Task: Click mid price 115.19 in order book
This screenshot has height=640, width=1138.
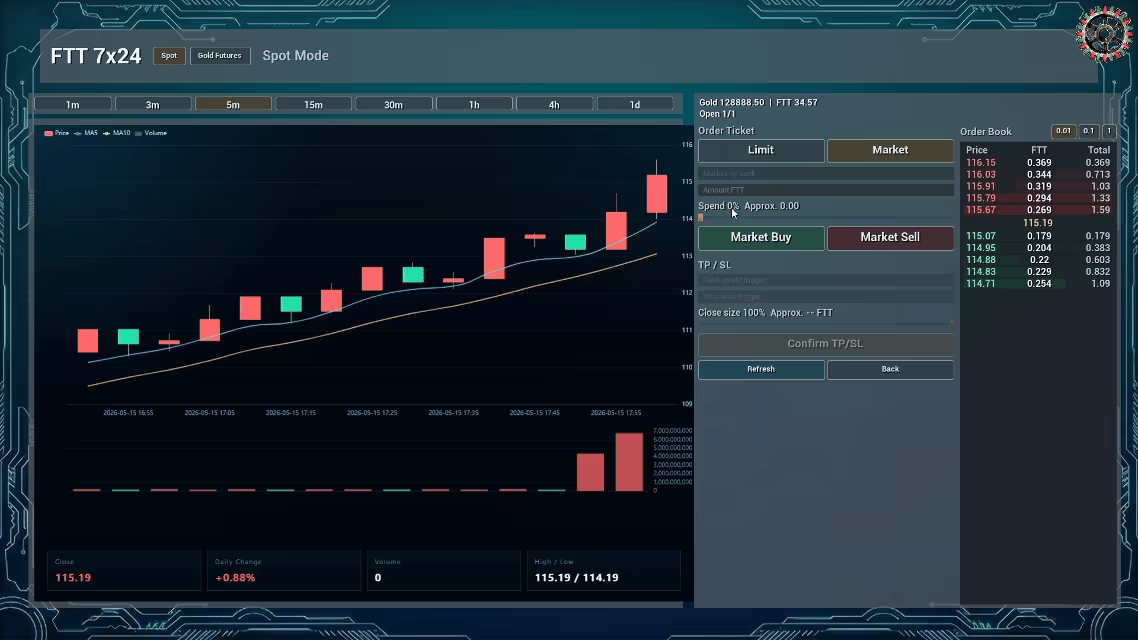Action: click(1037, 223)
